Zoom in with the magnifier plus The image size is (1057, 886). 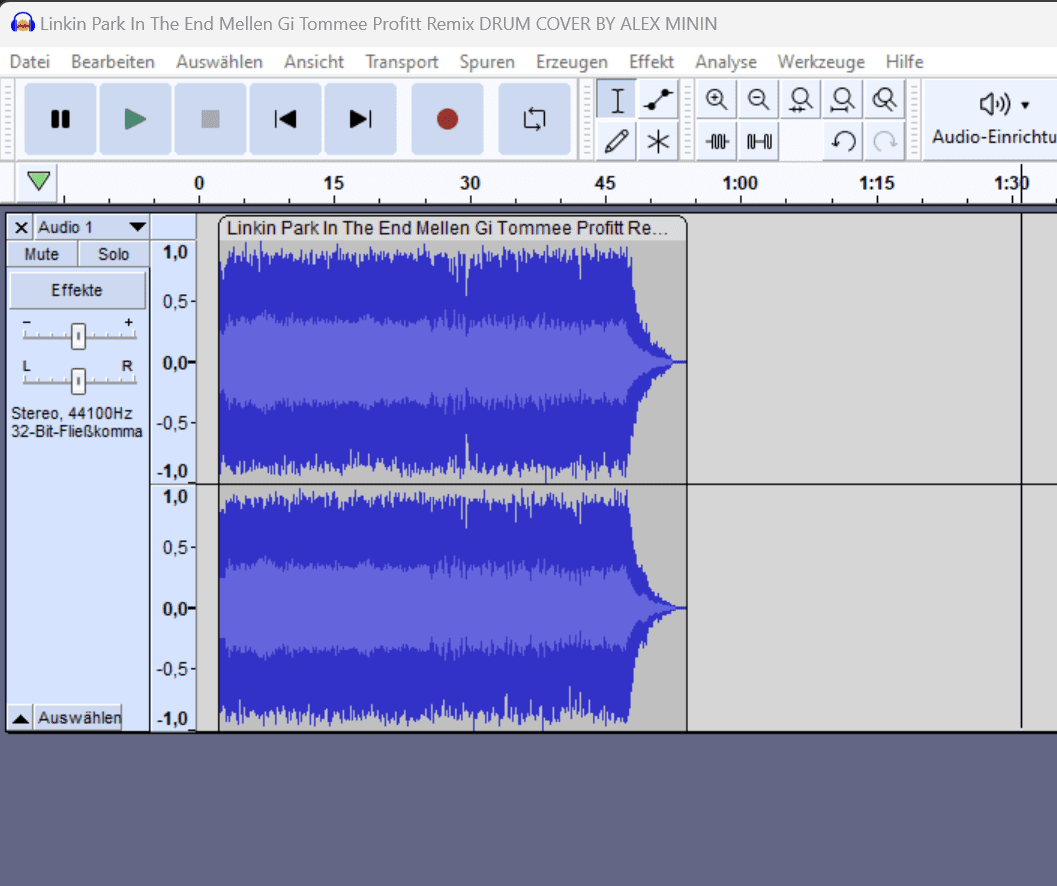tap(716, 100)
